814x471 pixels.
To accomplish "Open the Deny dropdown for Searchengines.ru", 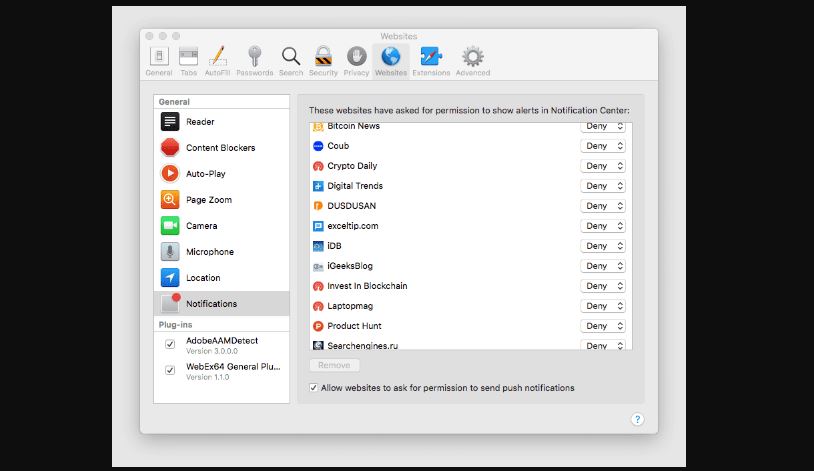I will (x=603, y=345).
